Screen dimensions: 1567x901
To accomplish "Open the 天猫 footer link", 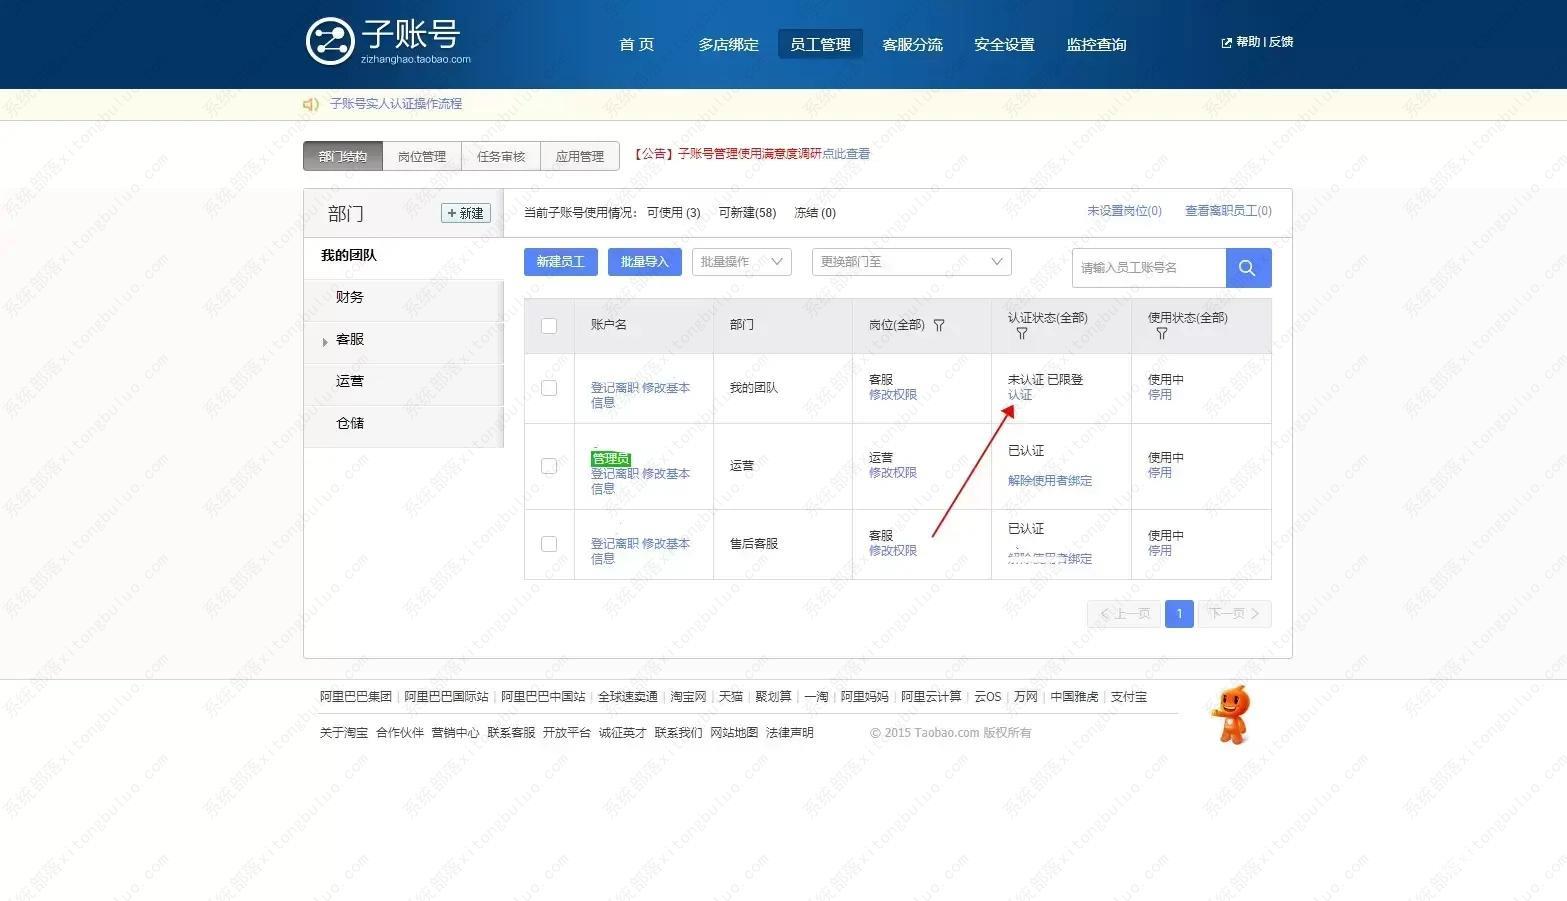I will [731, 697].
